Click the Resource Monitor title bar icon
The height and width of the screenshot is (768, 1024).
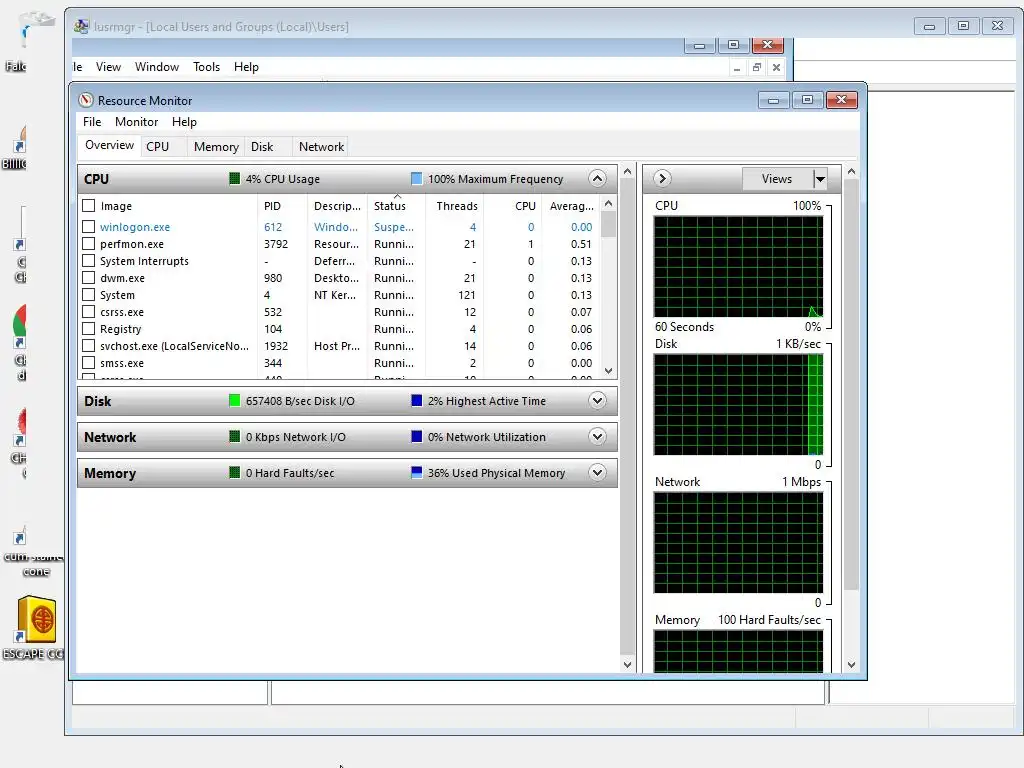click(86, 100)
